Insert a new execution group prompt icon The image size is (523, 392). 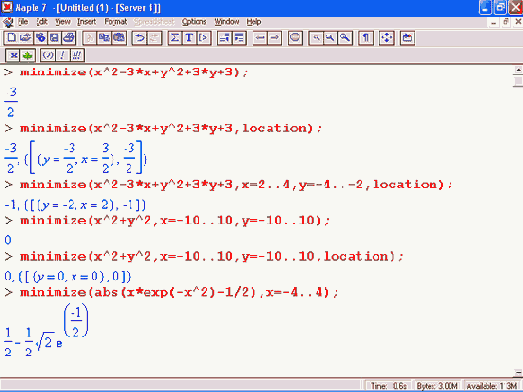(x=203, y=38)
